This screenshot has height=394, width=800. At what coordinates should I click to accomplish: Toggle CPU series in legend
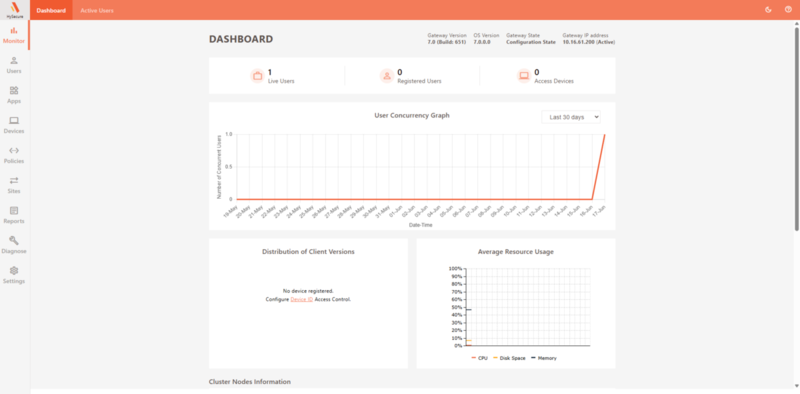(480, 358)
